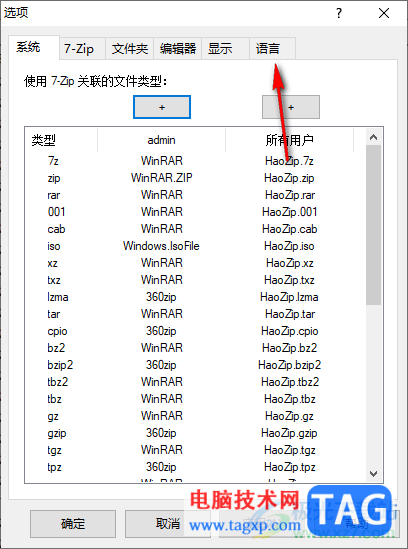Select the gzip file type row
The width and height of the screenshot is (408, 549).
point(194,433)
